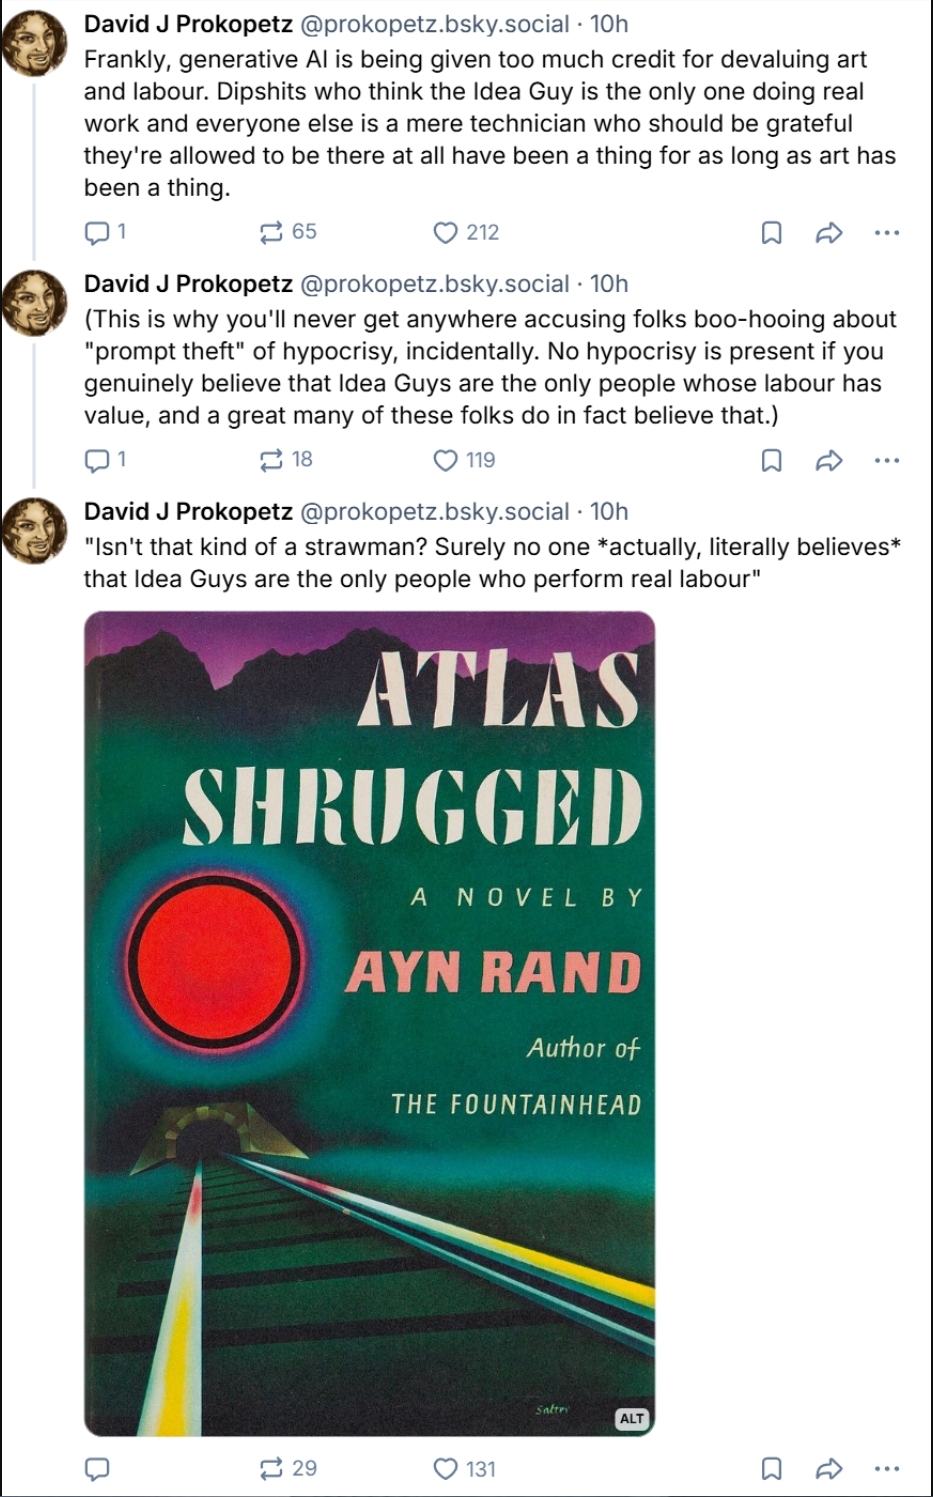This screenshot has height=1497, width=933.
Task: Share the Atlas Shrugged post
Action: coord(829,1469)
